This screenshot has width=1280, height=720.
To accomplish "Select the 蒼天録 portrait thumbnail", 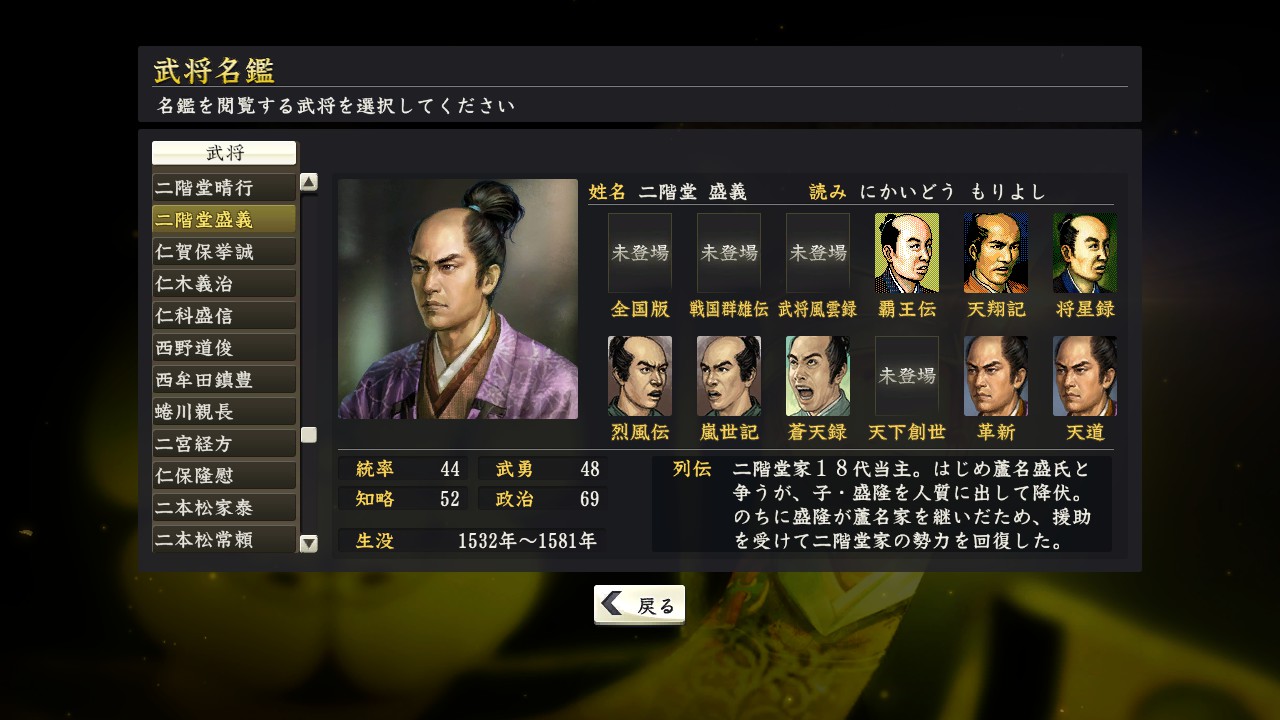I will tap(818, 376).
